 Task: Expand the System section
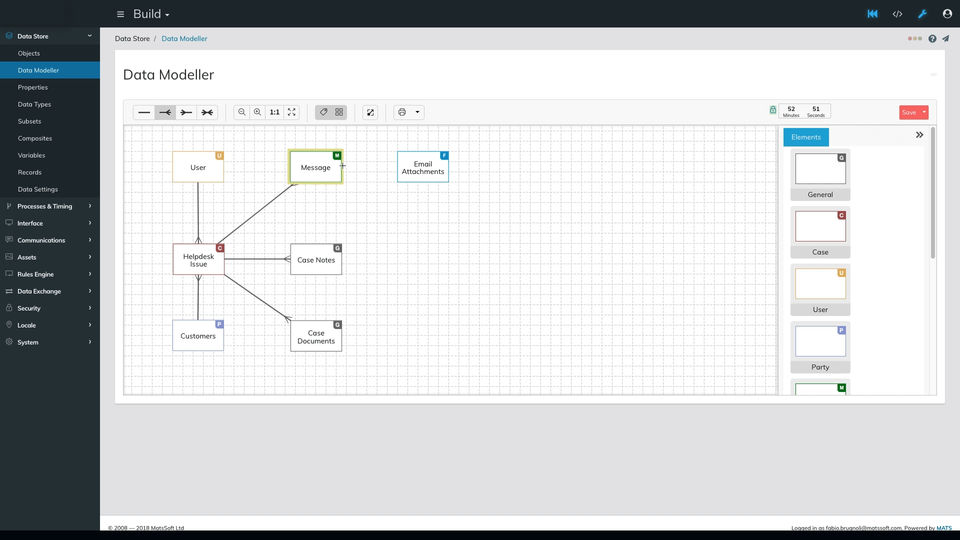point(50,342)
